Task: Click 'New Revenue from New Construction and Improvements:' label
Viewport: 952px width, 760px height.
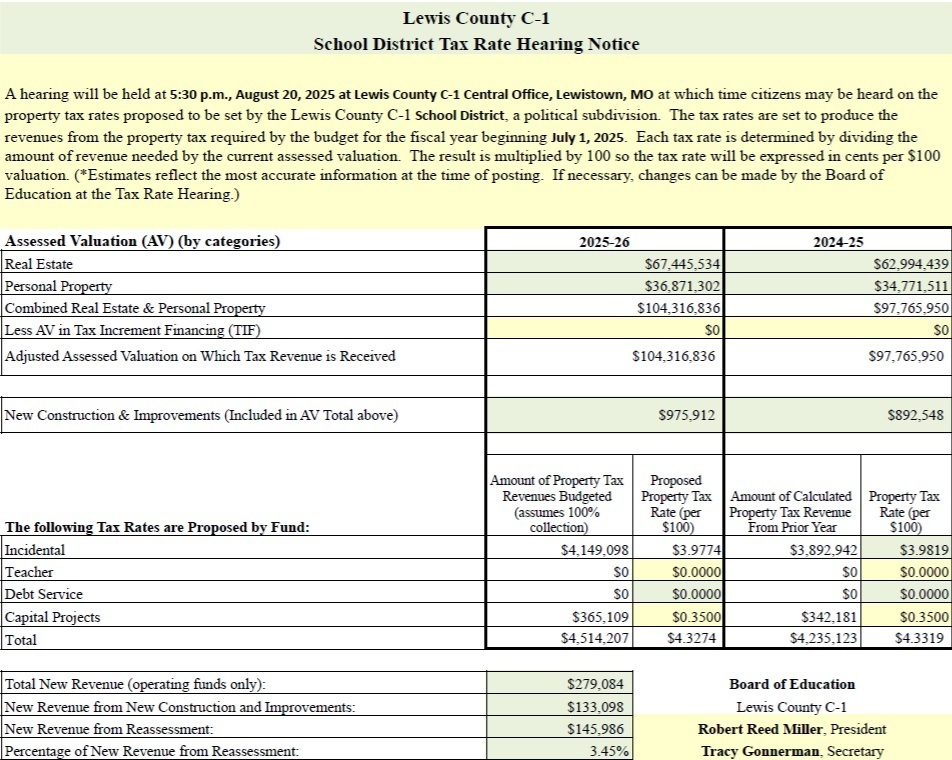Action: tap(180, 707)
